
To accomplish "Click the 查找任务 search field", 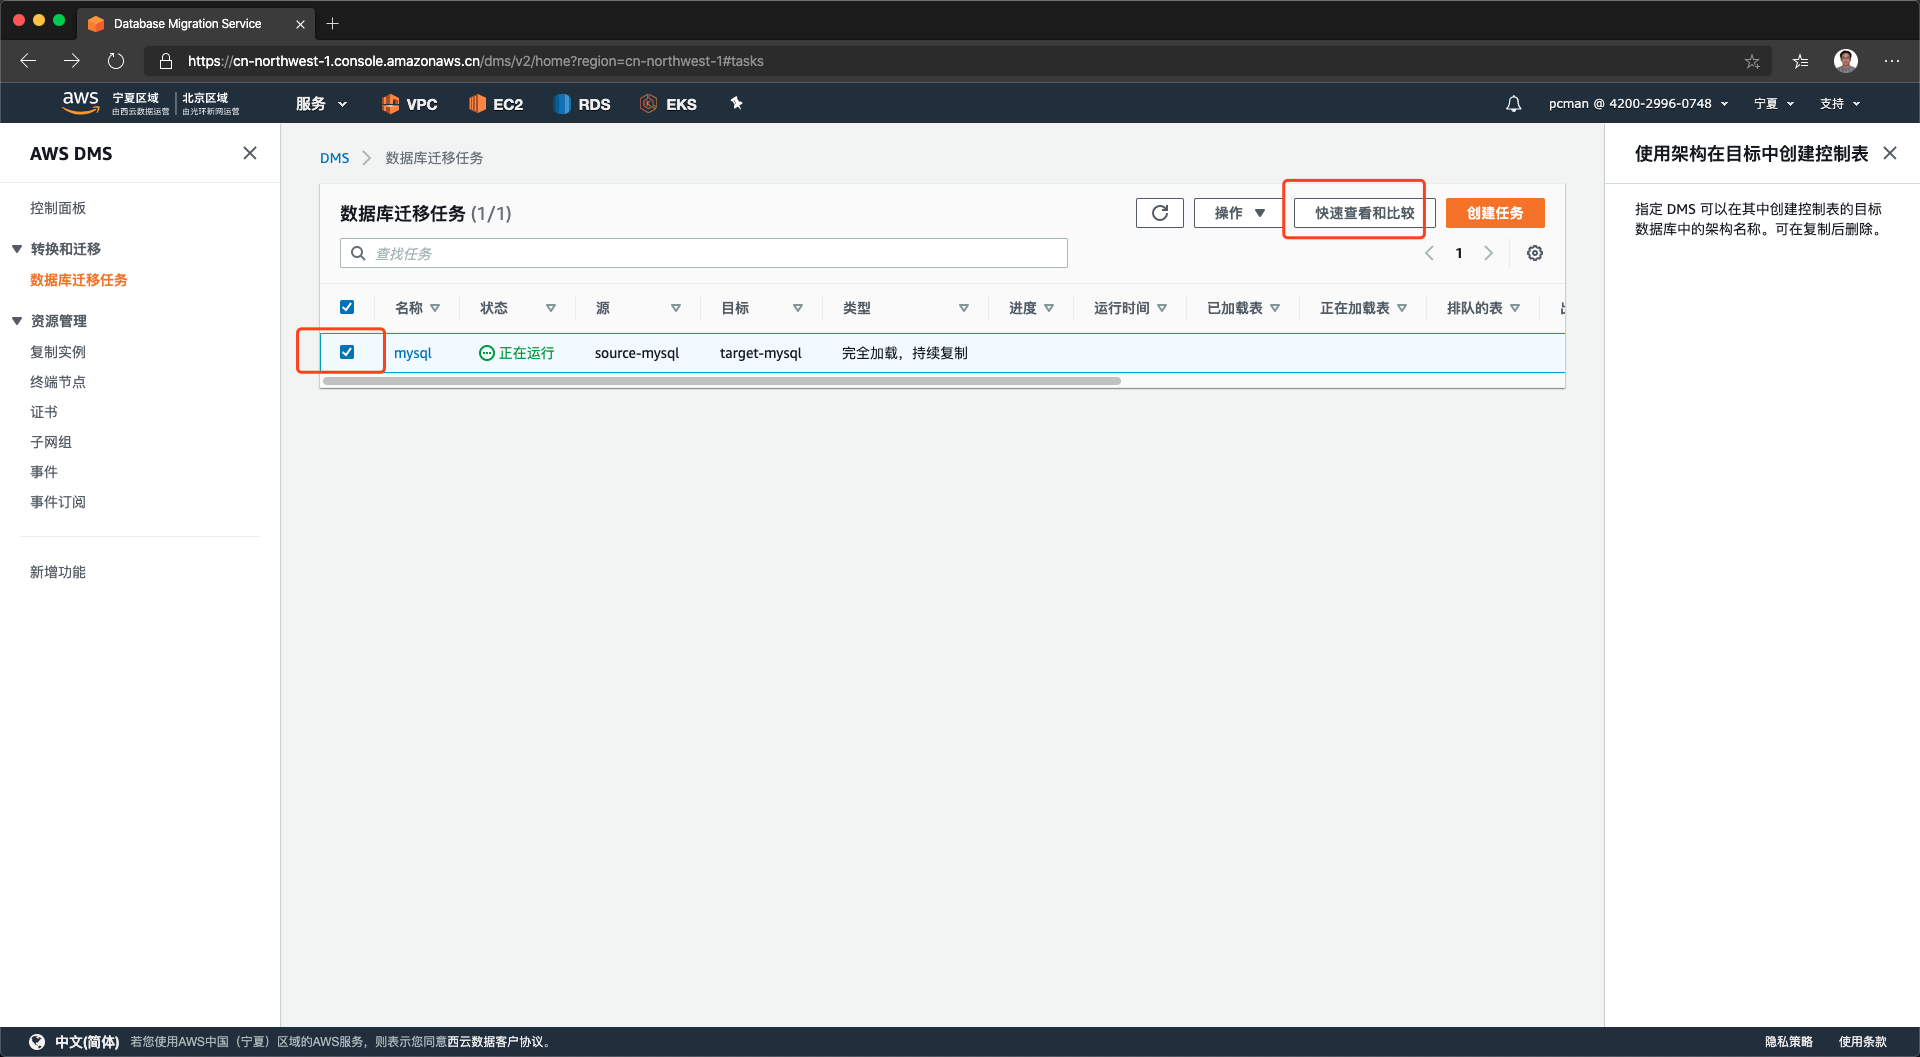I will tap(704, 253).
